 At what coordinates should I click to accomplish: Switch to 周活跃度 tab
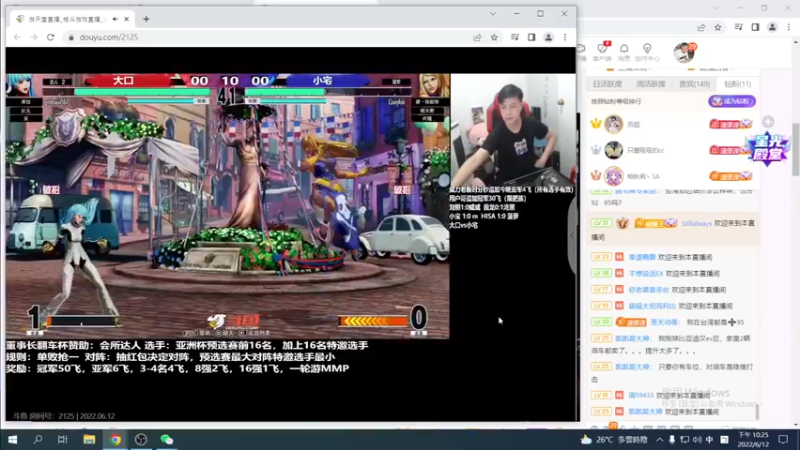pos(651,84)
